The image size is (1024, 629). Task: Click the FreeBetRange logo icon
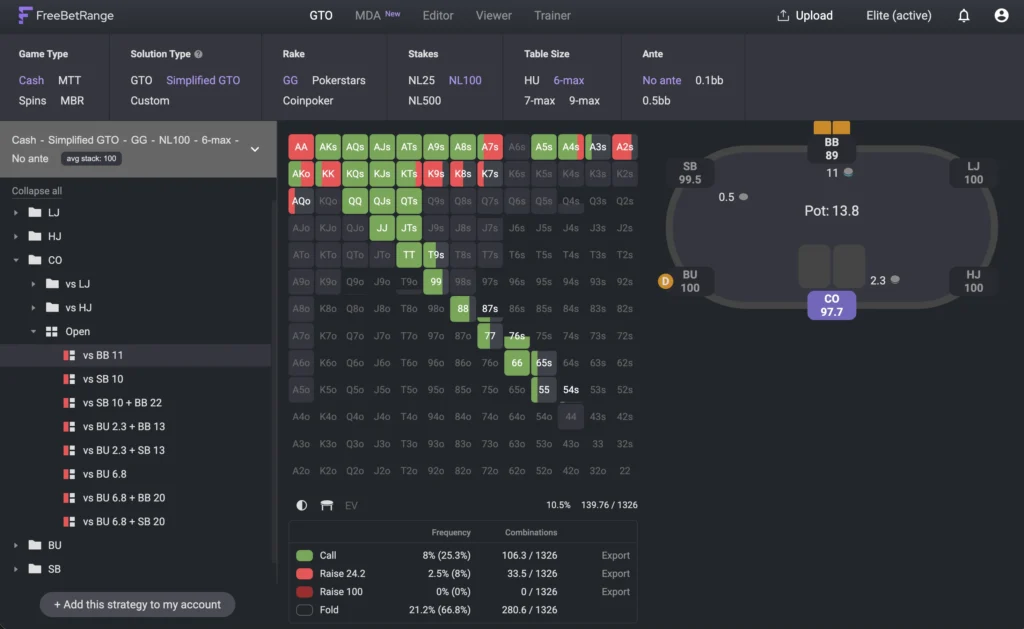(x=25, y=16)
